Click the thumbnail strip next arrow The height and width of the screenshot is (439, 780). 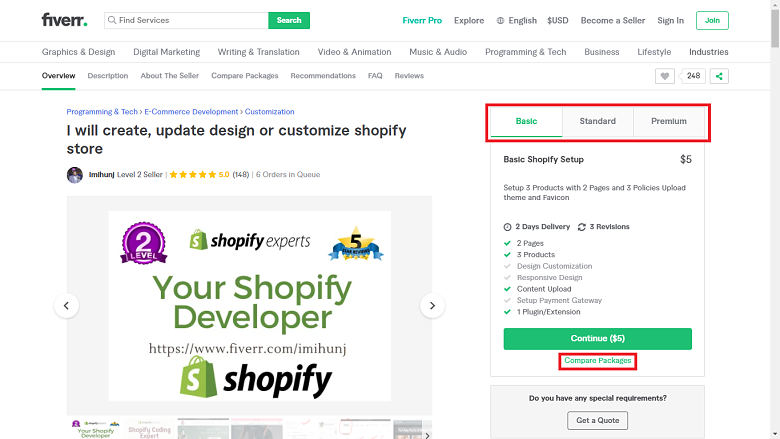(x=427, y=435)
